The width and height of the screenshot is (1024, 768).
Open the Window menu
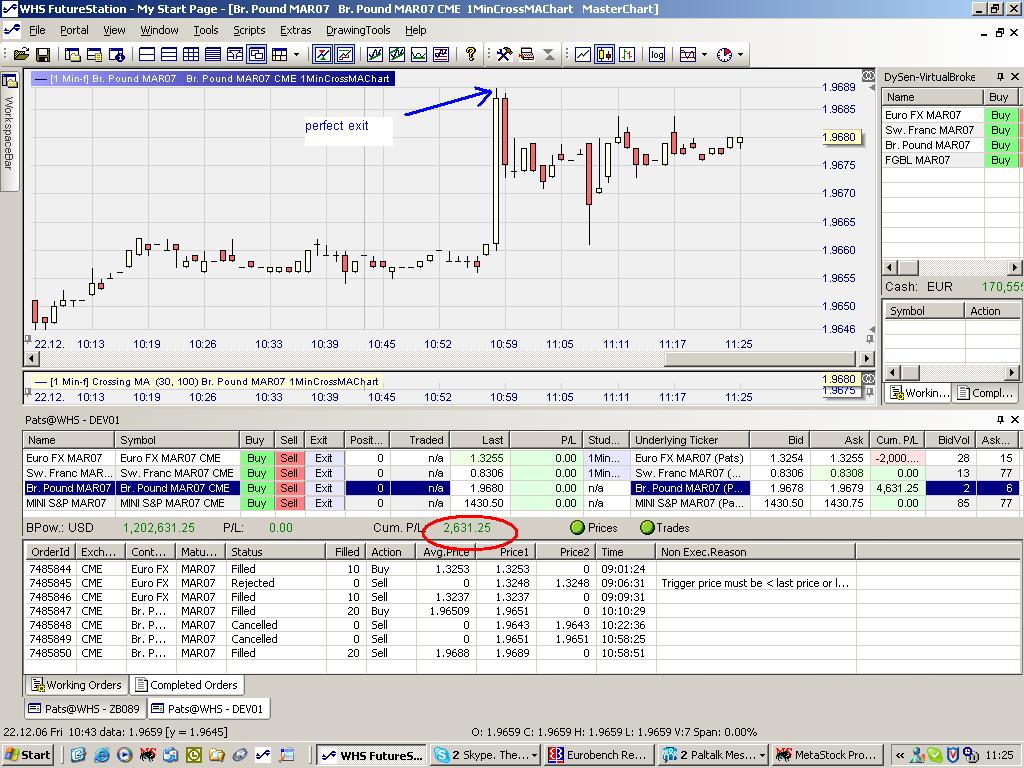(x=159, y=30)
